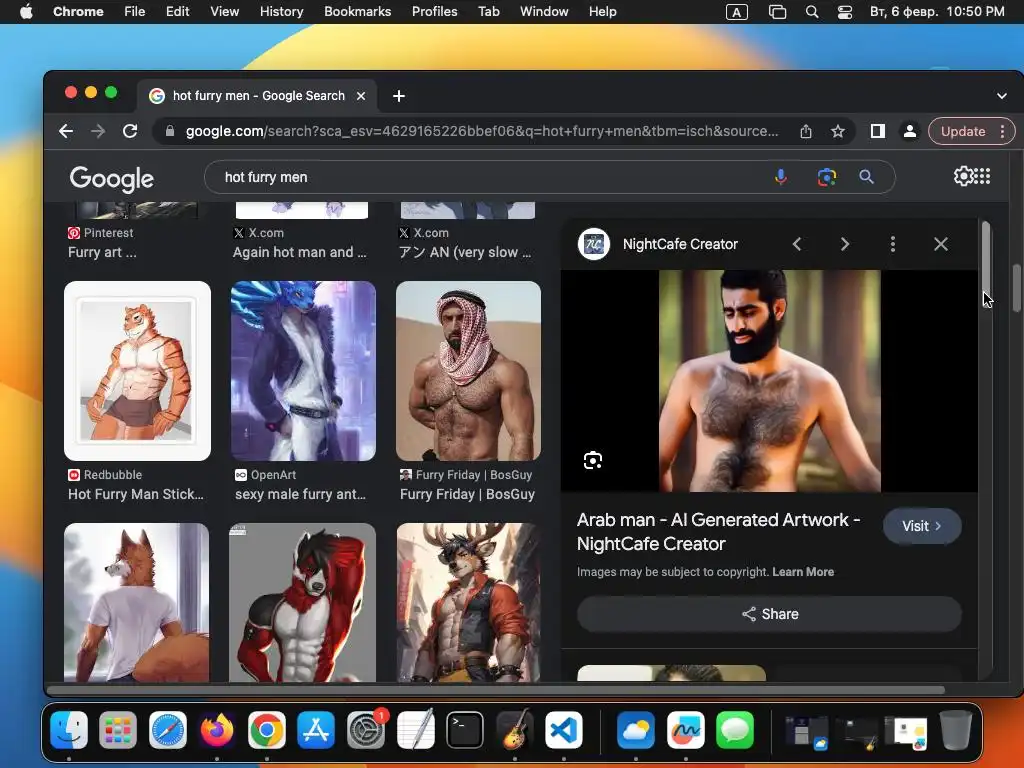The height and width of the screenshot is (768, 1024).
Task: Click the horizontal scrollbar at window bottom
Action: pyautogui.click(x=496, y=690)
